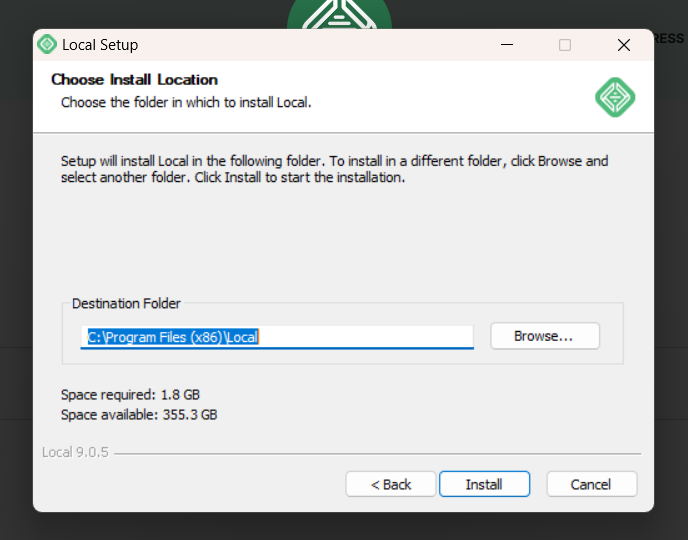Viewport: 688px width, 540px height.
Task: Click 'Choose the folder in which to install Local.'
Action: point(186,103)
